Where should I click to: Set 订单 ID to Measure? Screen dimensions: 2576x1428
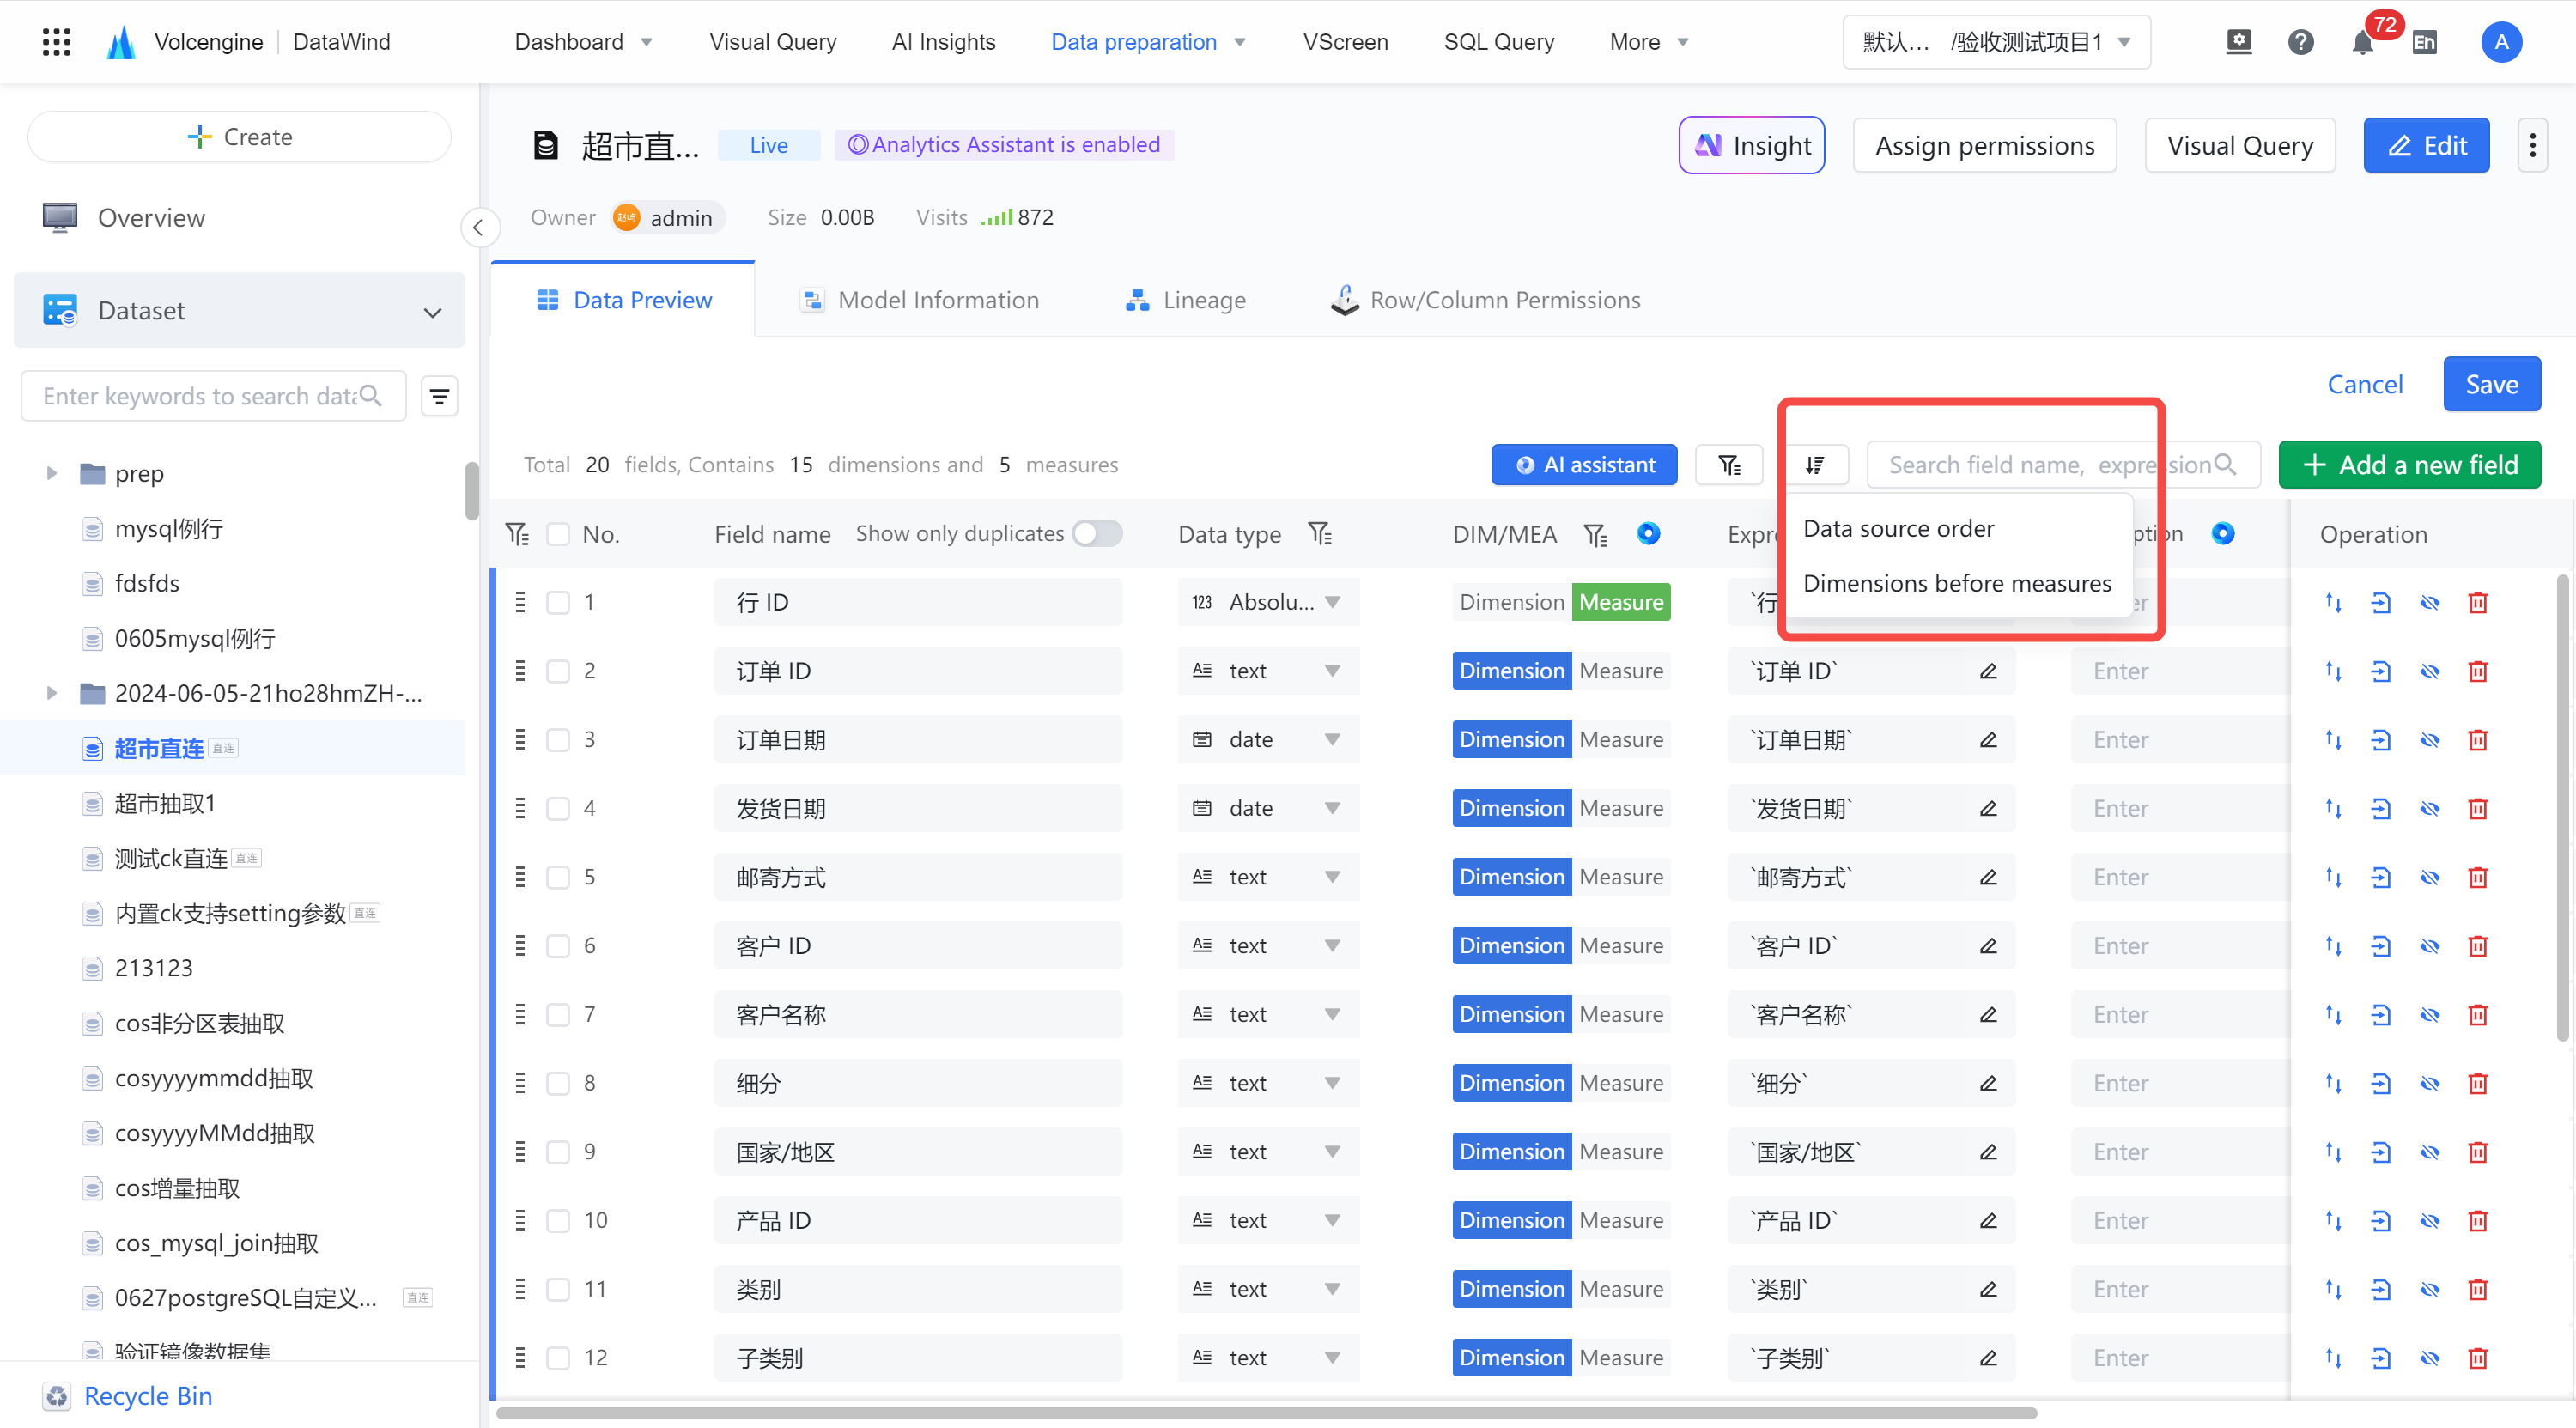(x=1620, y=671)
